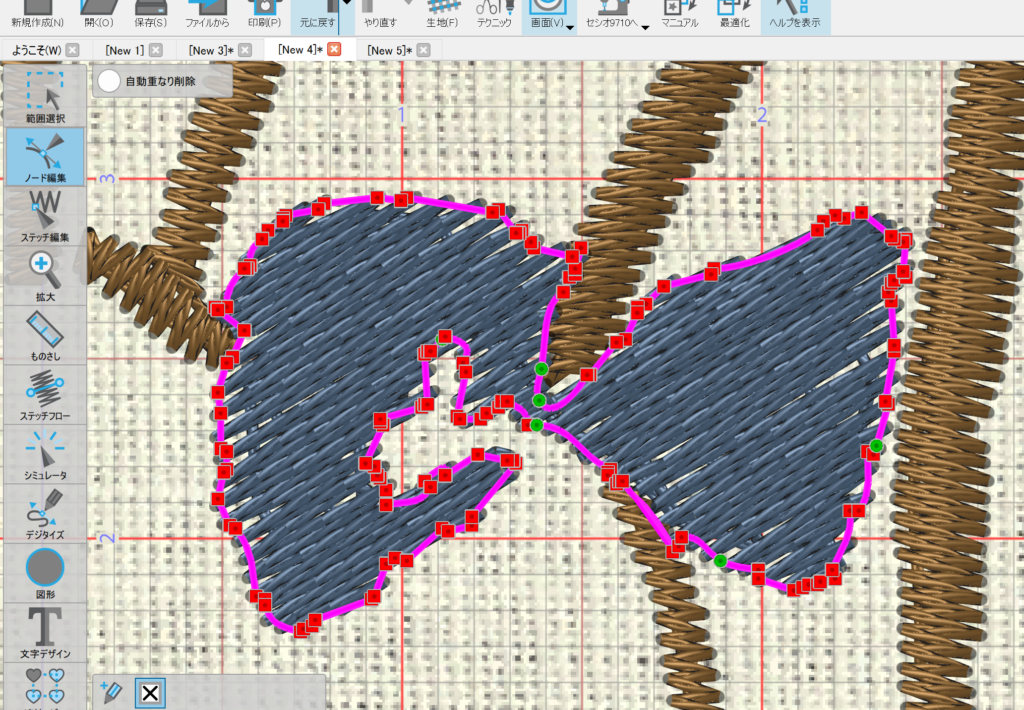Select the 範囲選択 range selection tool
Image resolution: width=1024 pixels, height=710 pixels.
(45, 96)
